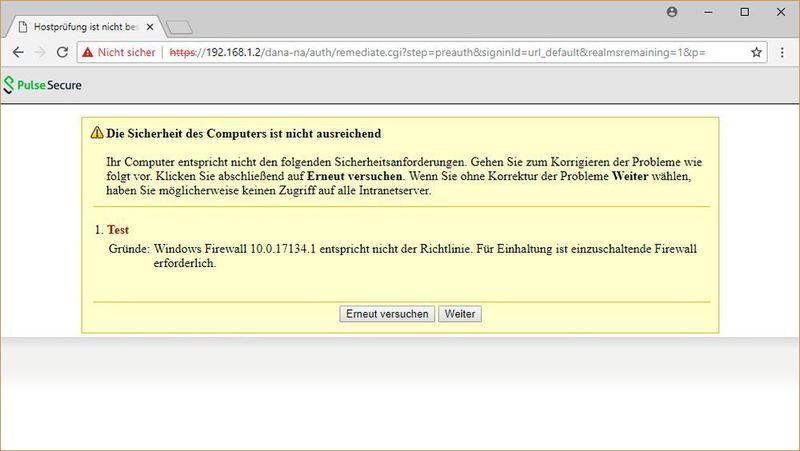Click the 'Weiter' button

tap(460, 314)
